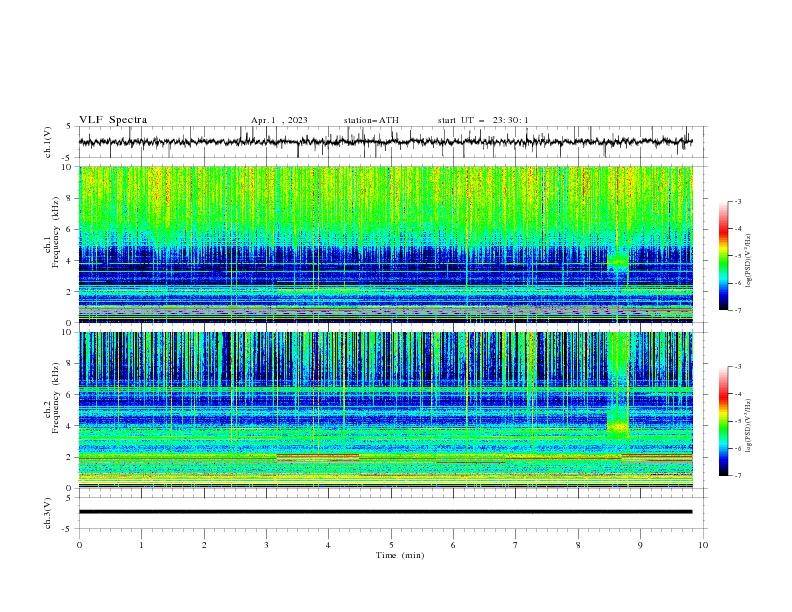Click the ch.1 color scale bar

point(723,256)
